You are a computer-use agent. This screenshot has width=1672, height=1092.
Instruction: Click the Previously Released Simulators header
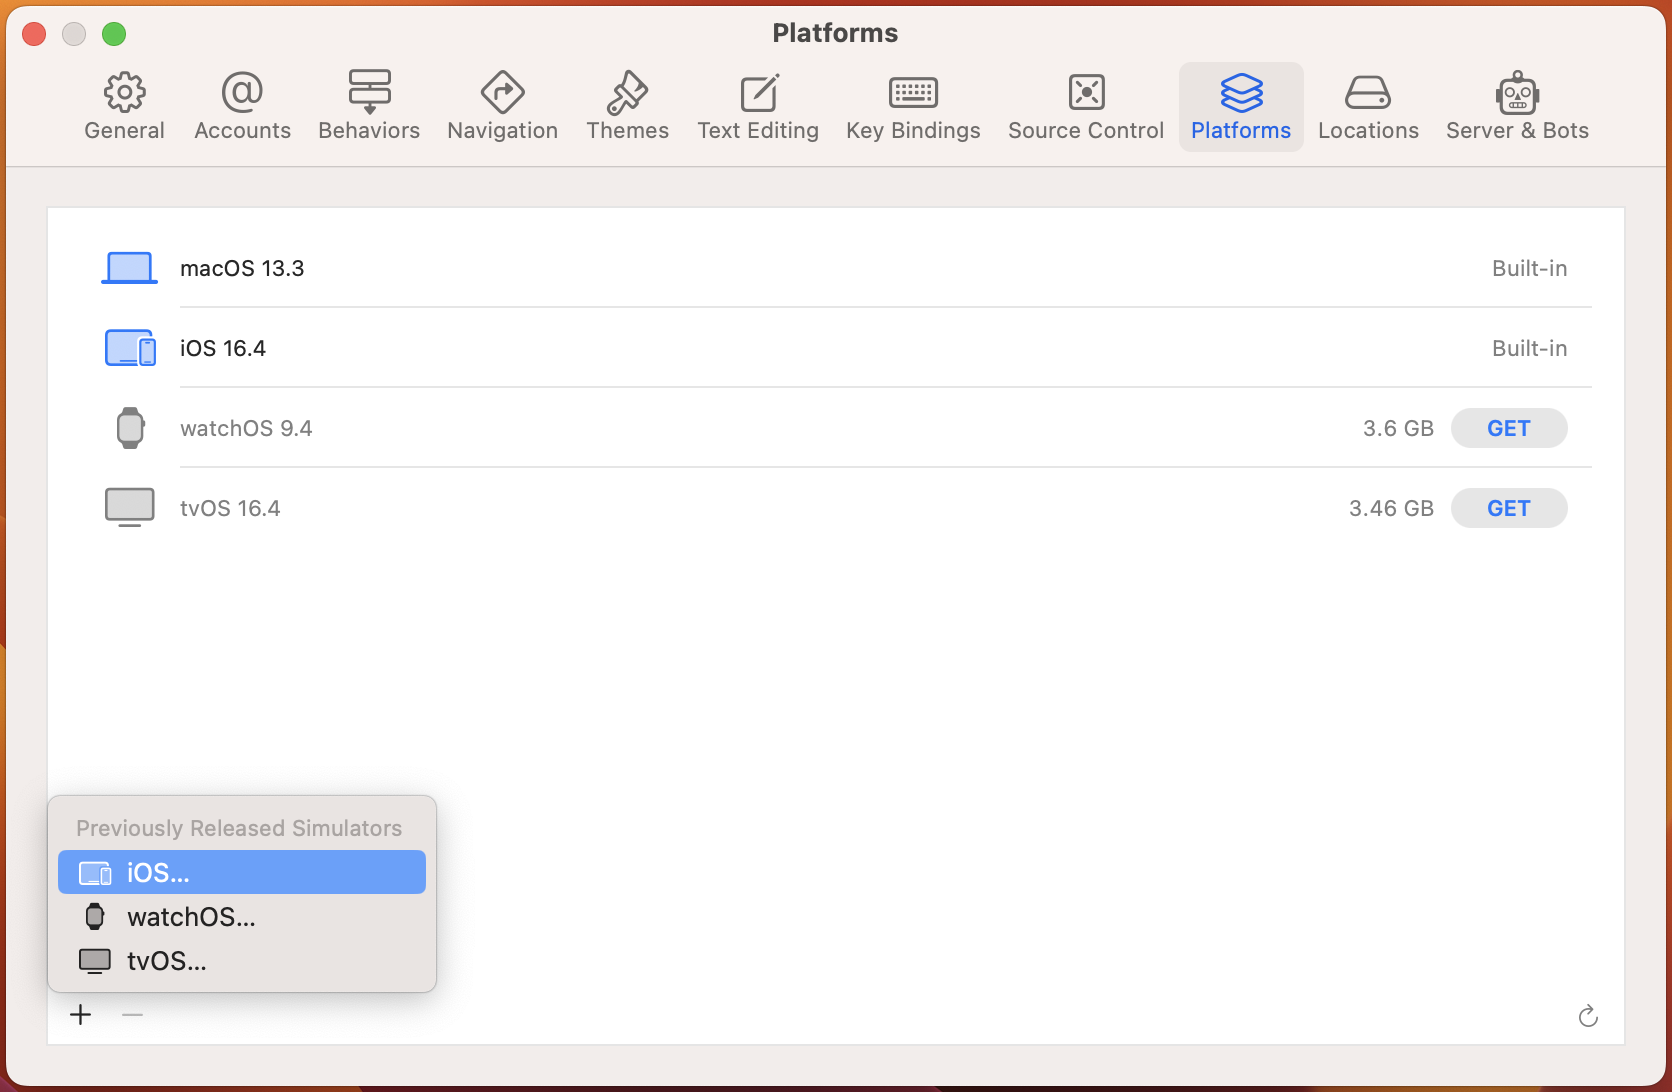pyautogui.click(x=239, y=828)
